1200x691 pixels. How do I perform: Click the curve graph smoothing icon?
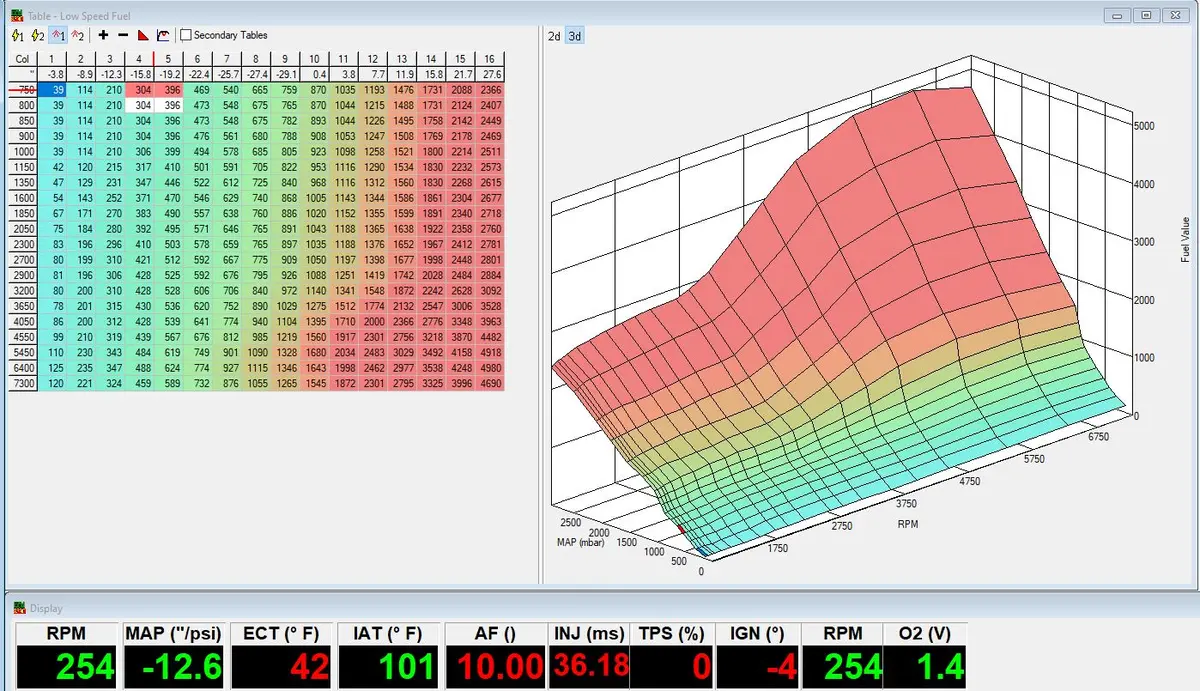point(162,35)
